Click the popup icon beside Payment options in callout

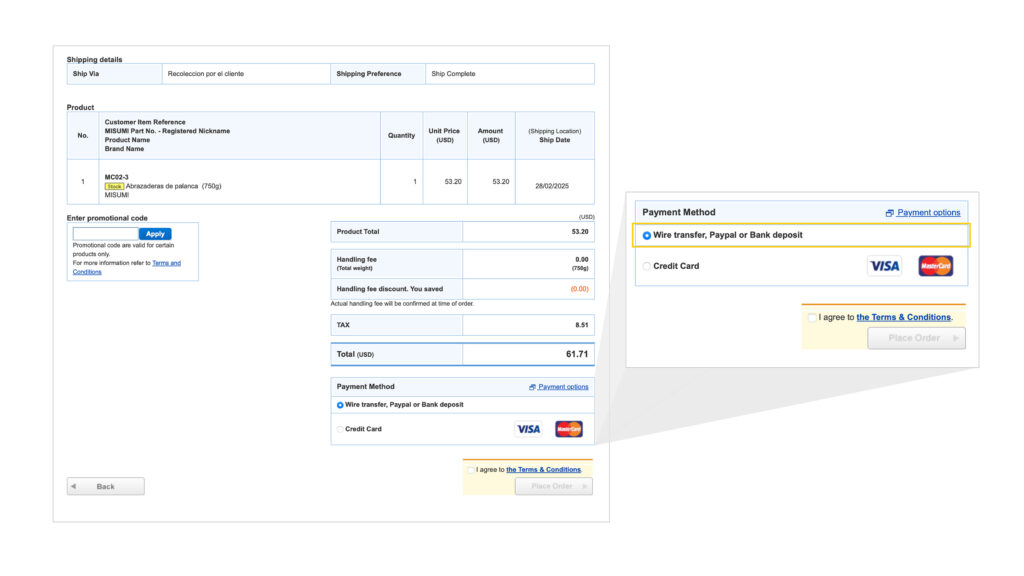coord(889,213)
